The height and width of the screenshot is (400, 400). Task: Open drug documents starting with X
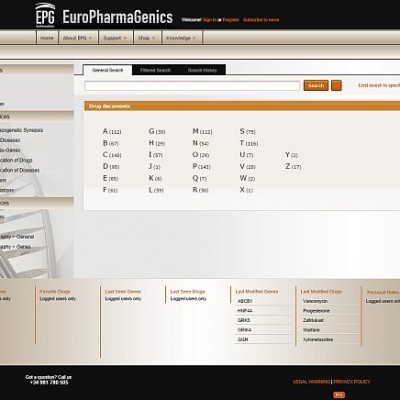(x=246, y=190)
